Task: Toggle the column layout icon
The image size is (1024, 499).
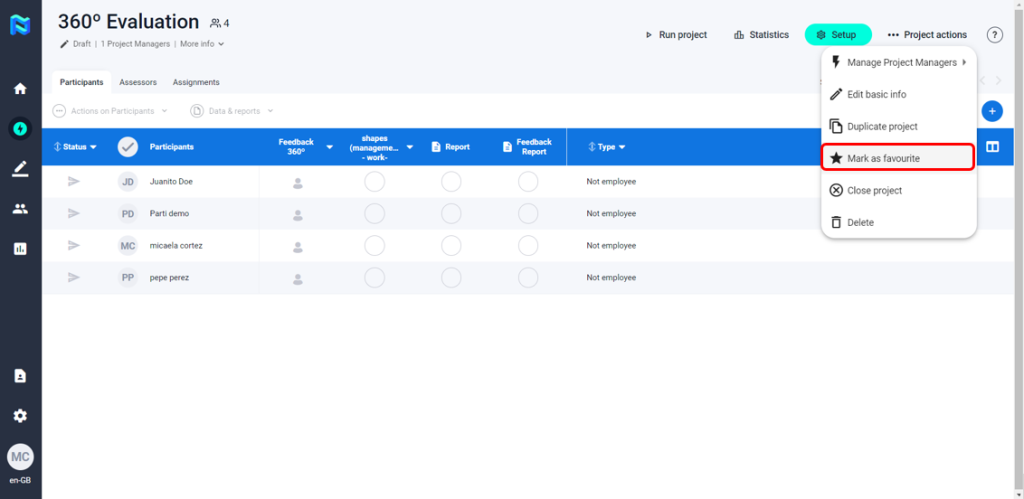Action: pos(992,147)
